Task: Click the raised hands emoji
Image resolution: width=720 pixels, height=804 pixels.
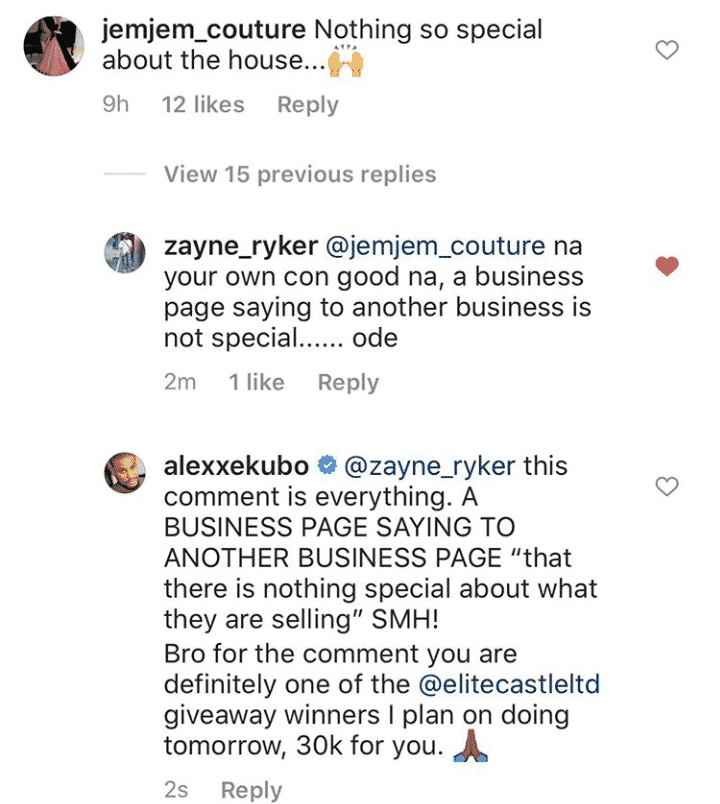Action: pyautogui.click(x=347, y=61)
